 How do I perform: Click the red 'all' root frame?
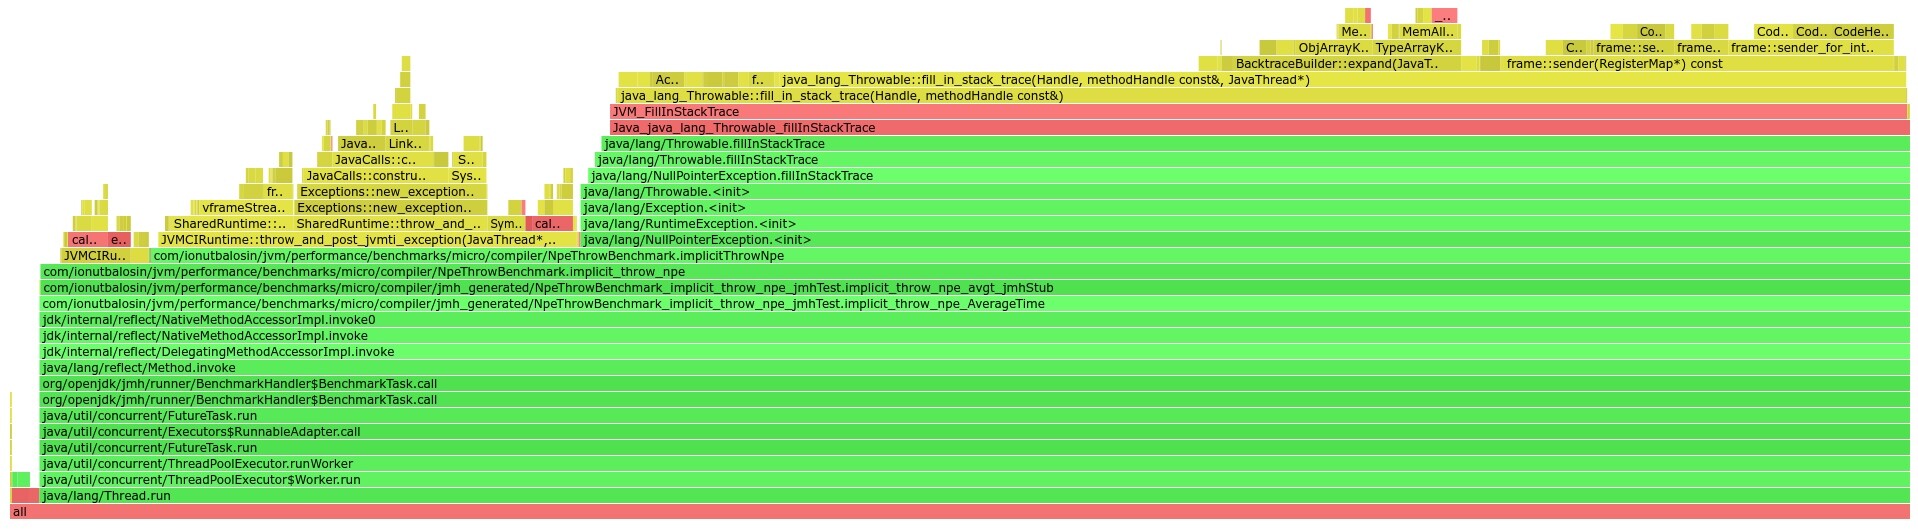959,512
